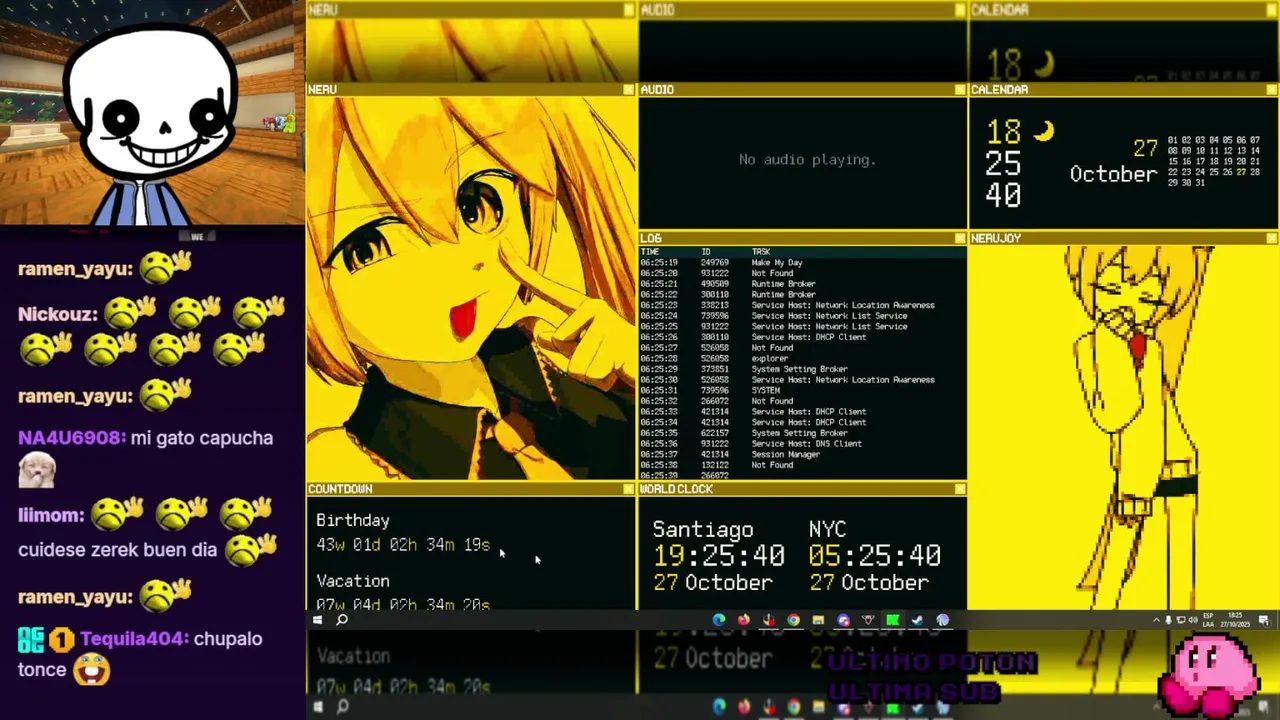Open the green Kick app on the taskbar

pos(892,620)
